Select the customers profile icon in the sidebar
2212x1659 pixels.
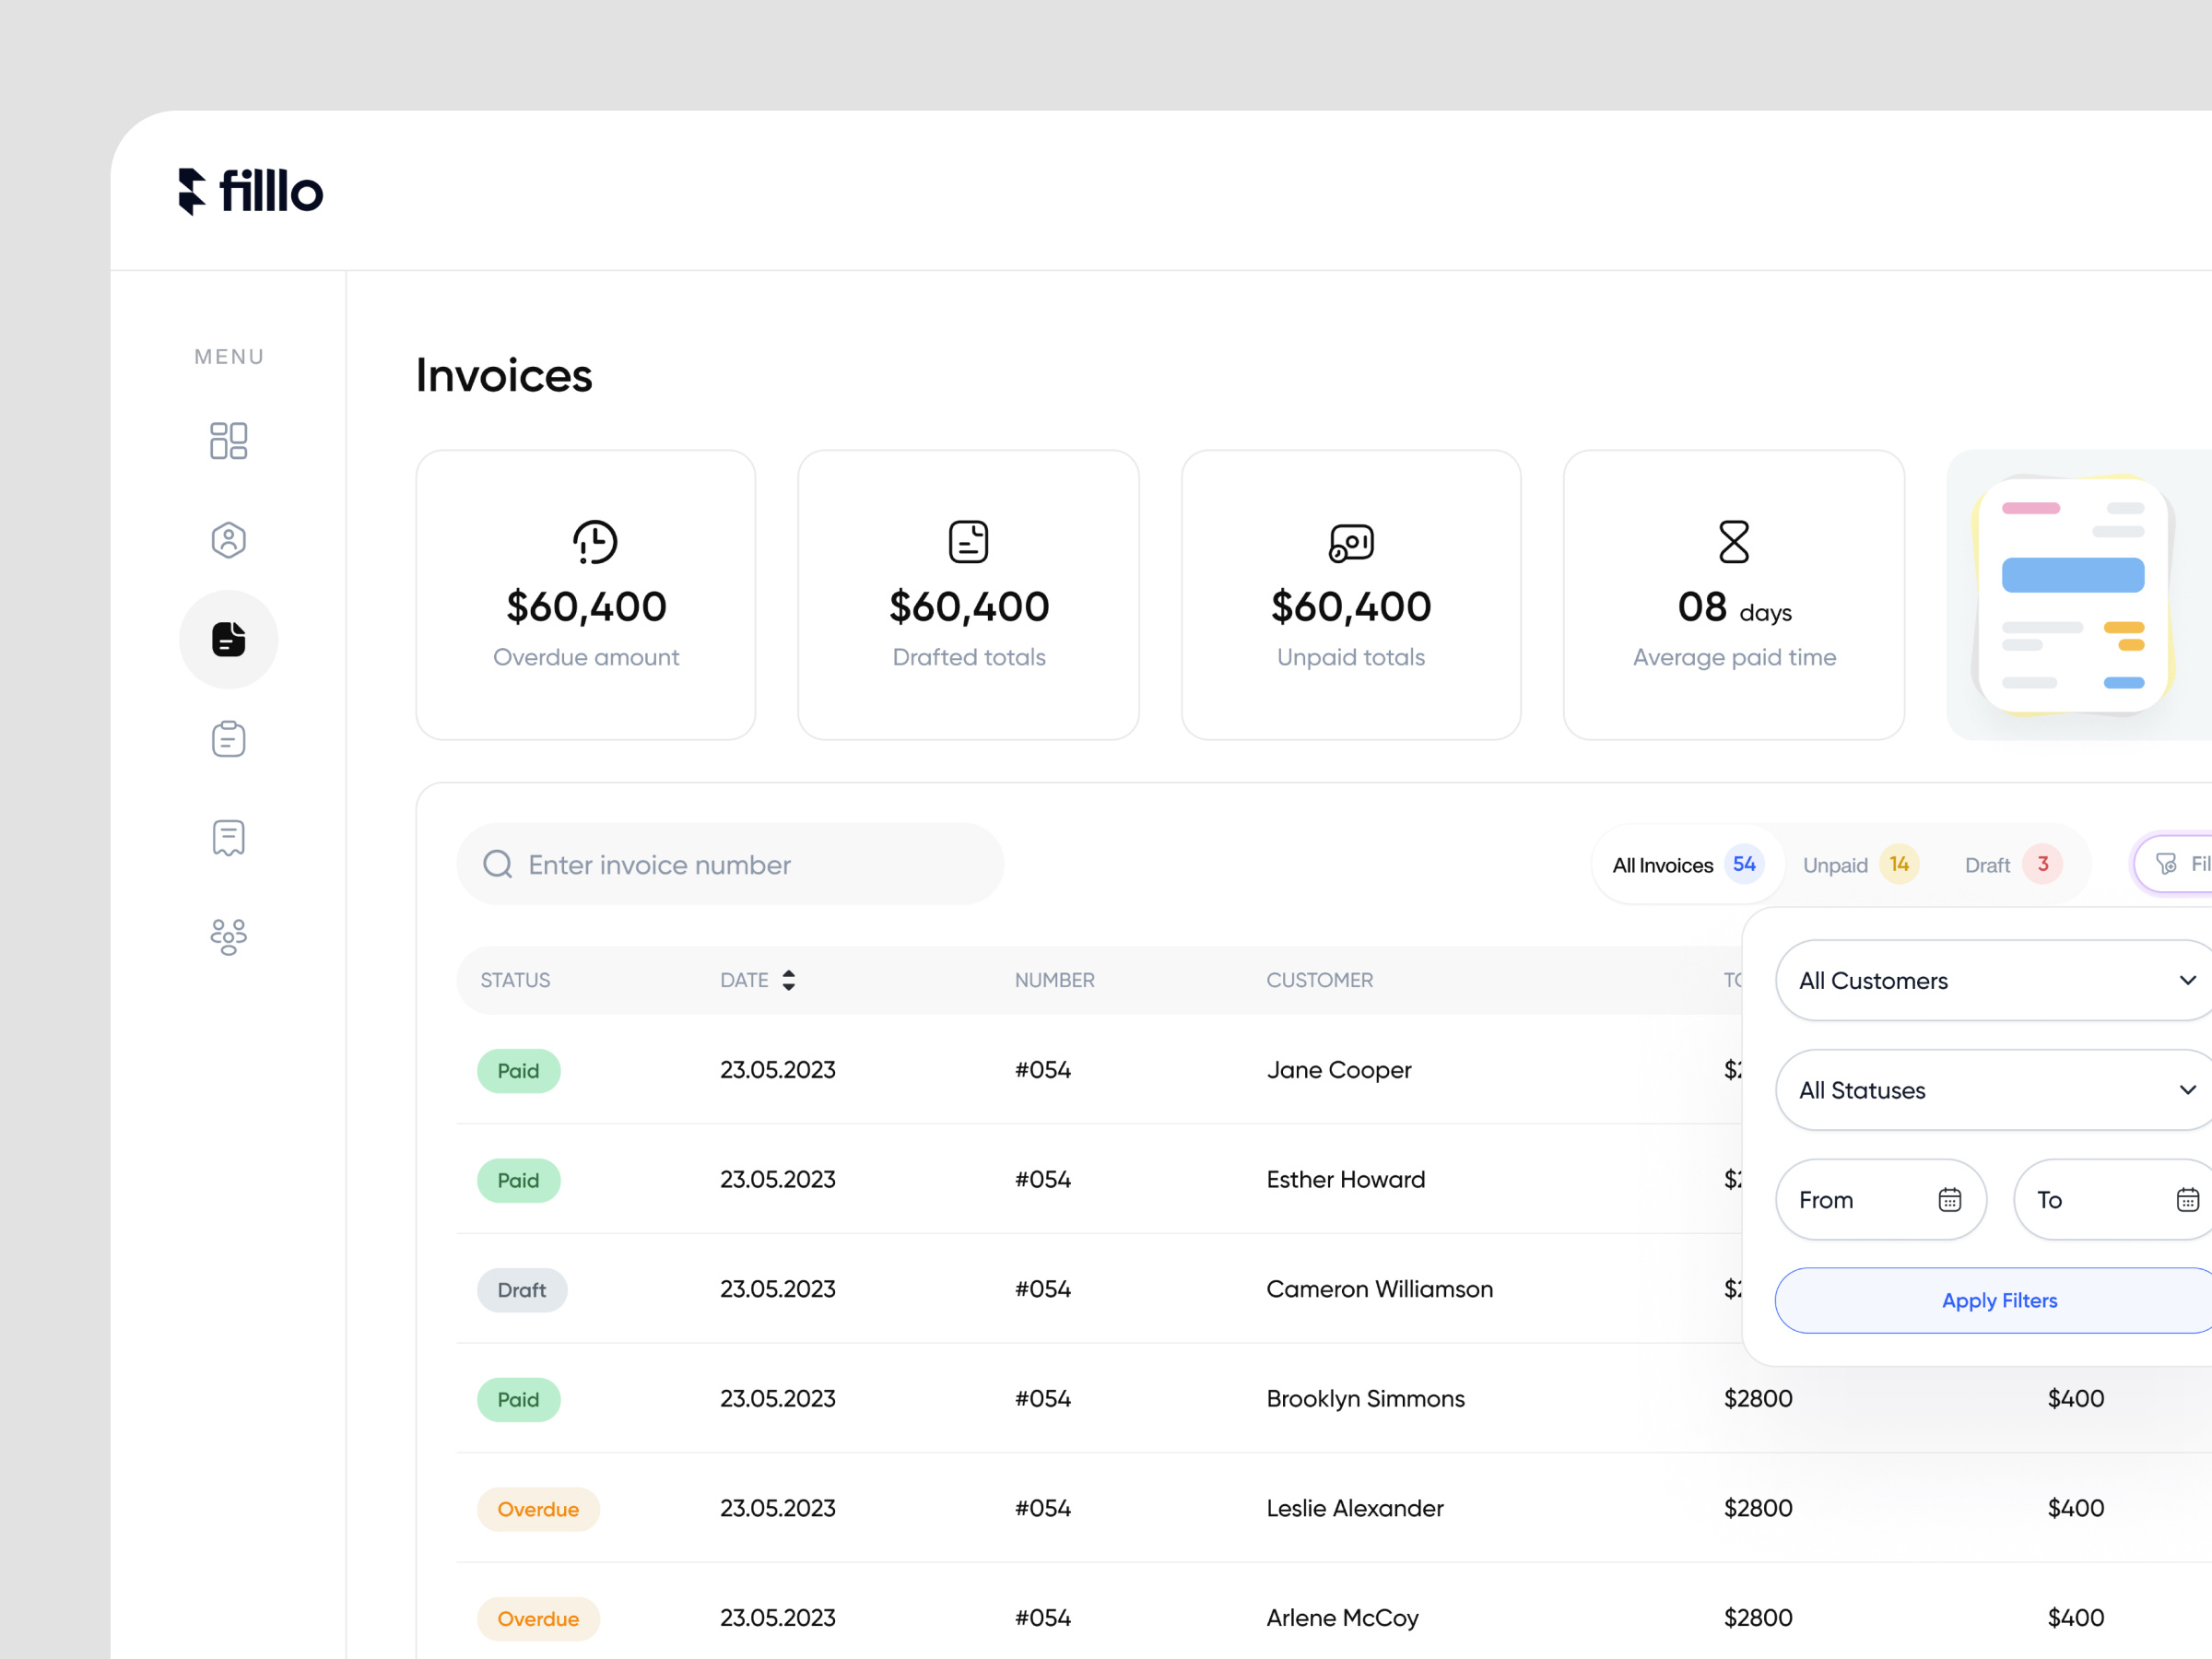coord(228,540)
